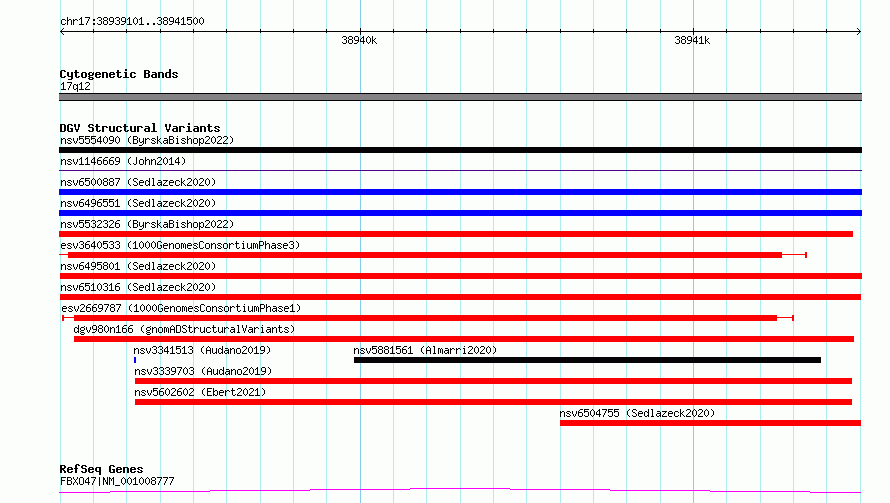Select the thin purple nsv1146669 line
The image size is (890, 503).
tap(460, 170)
